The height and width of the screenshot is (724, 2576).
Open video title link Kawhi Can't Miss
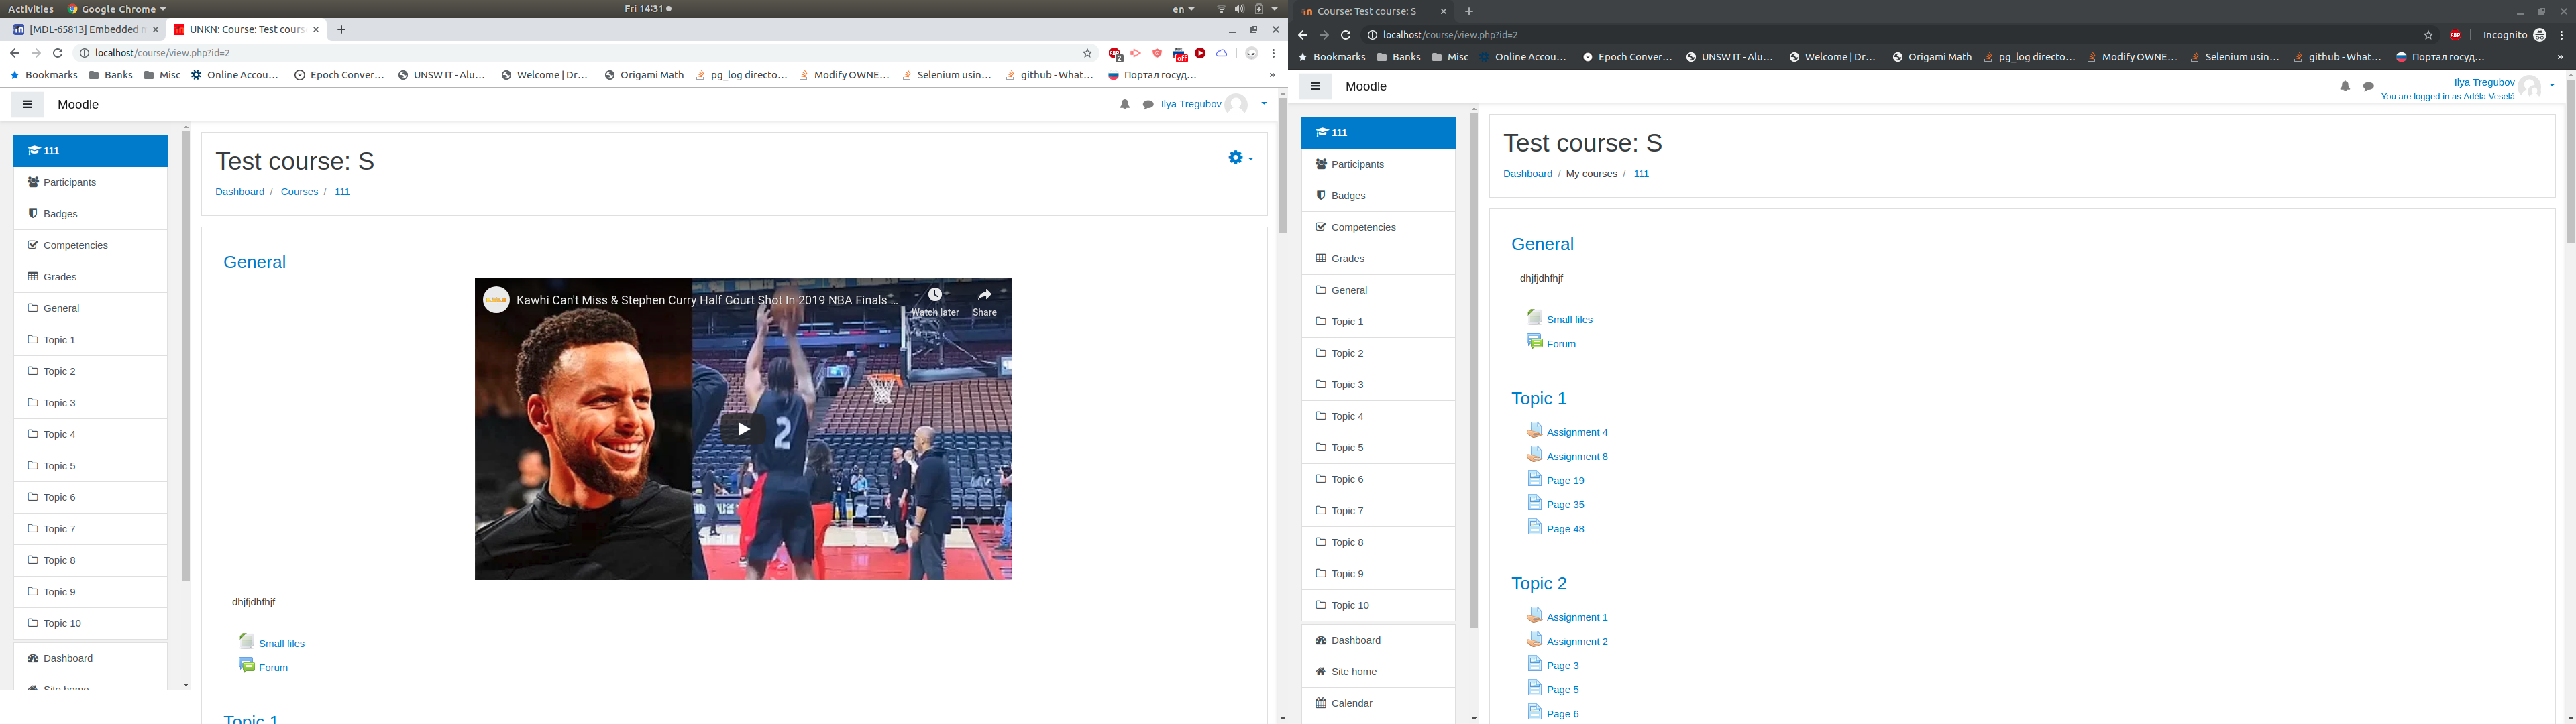[707, 300]
